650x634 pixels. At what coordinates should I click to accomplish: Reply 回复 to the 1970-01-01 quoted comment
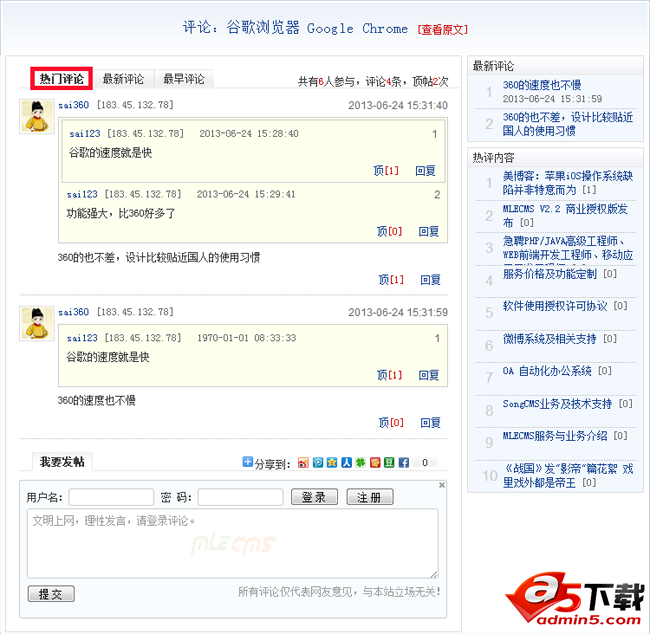429,375
